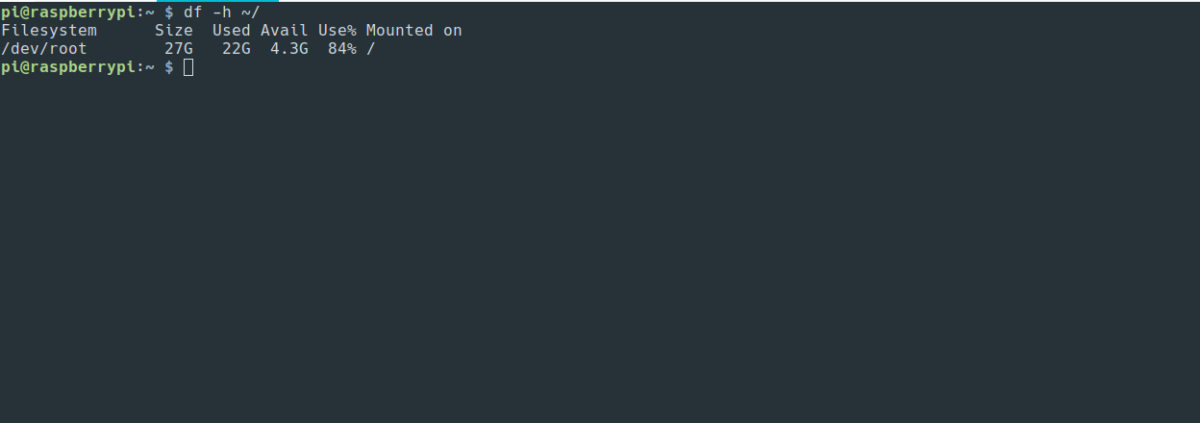Click the second pi@raspberrypi prompt

[x=73, y=66]
